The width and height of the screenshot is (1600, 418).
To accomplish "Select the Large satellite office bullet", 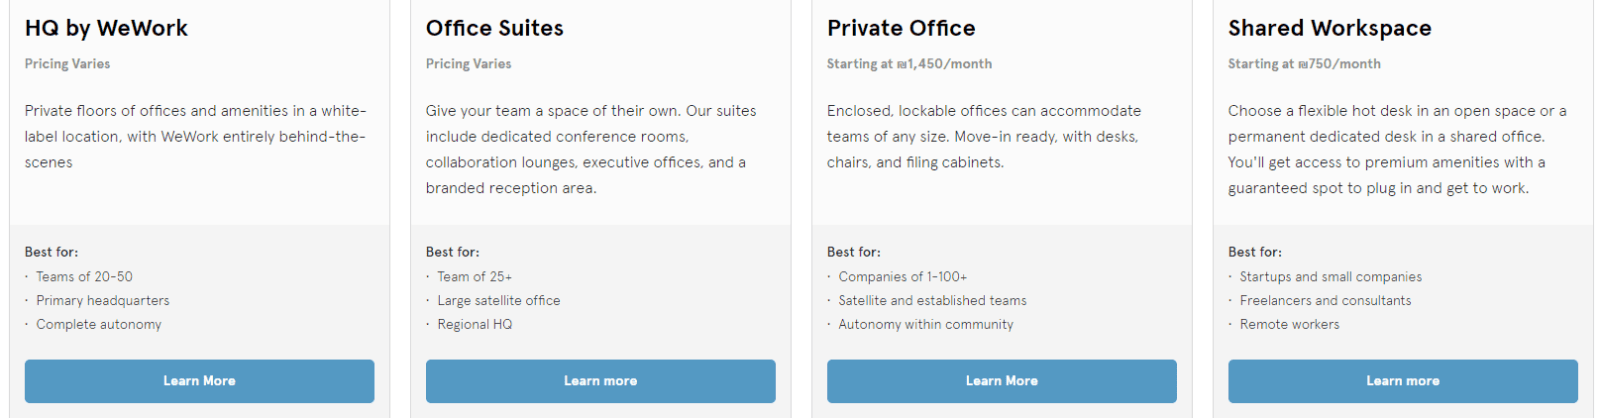I will click(x=498, y=301).
